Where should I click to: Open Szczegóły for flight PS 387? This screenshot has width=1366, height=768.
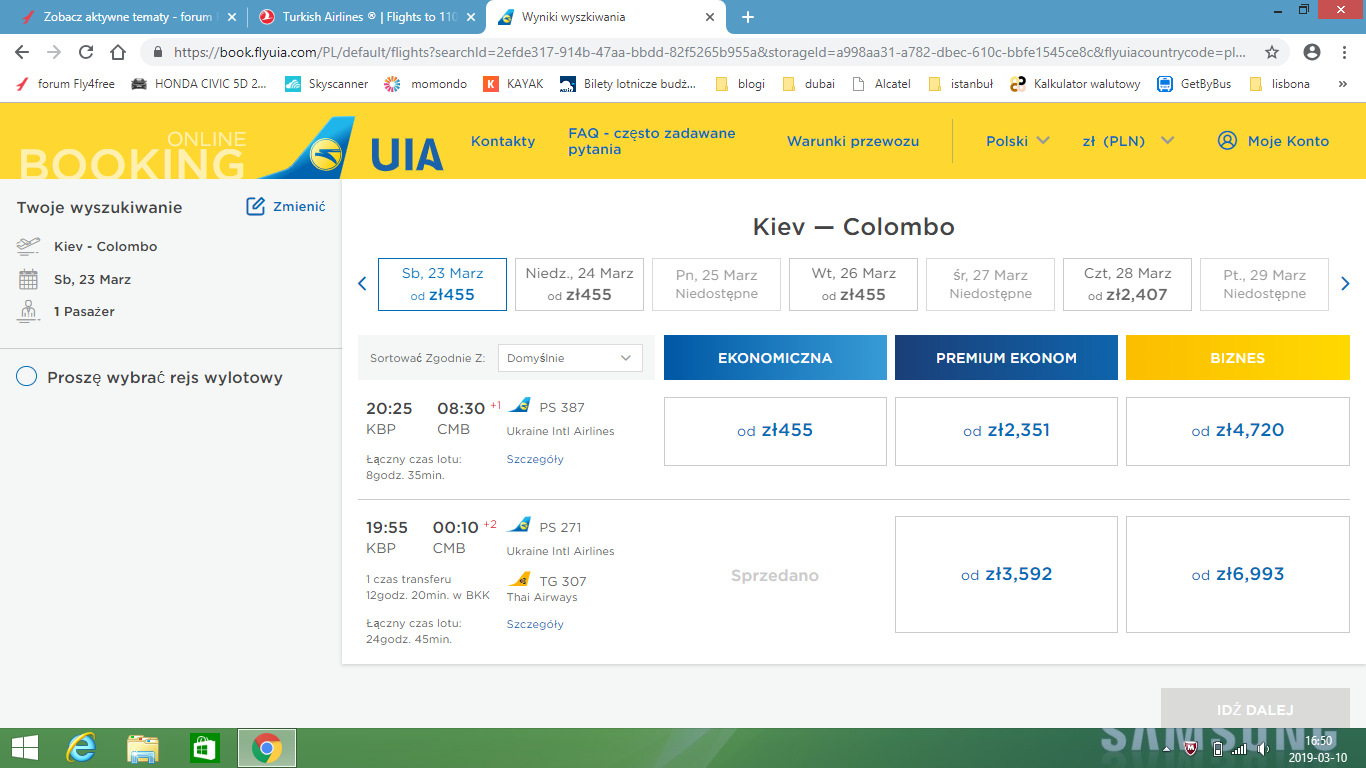535,459
